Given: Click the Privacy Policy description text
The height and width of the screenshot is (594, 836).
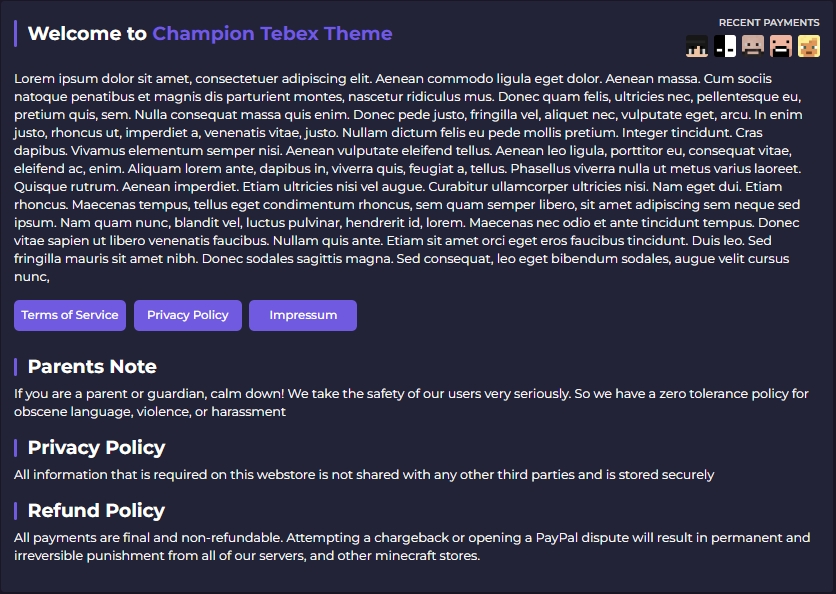Looking at the screenshot, I should [364, 474].
